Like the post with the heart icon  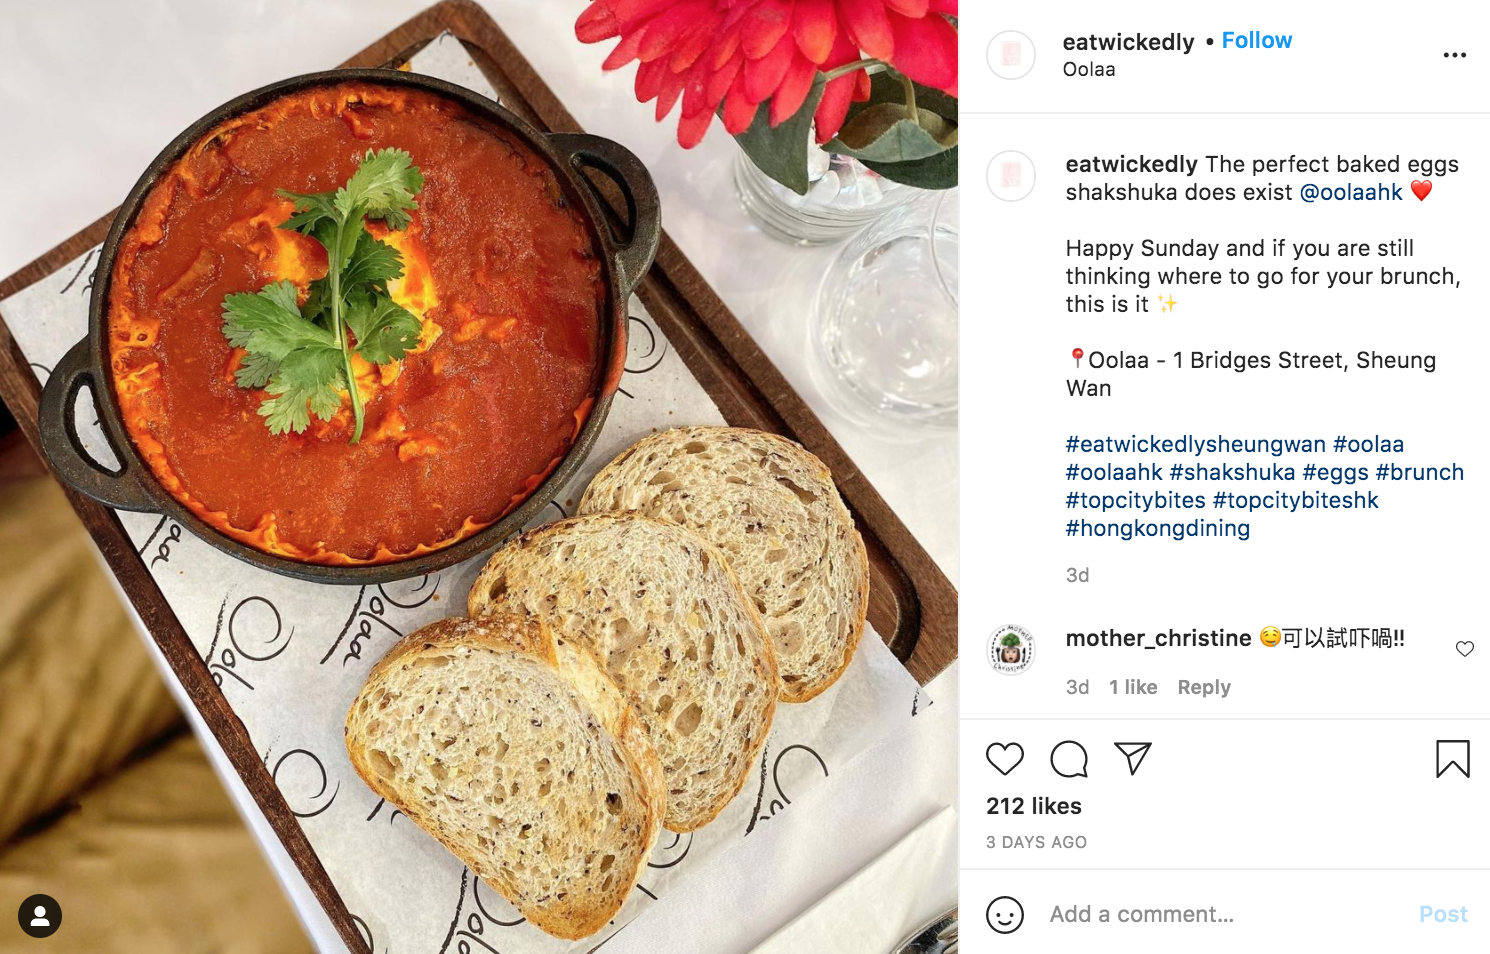1005,759
